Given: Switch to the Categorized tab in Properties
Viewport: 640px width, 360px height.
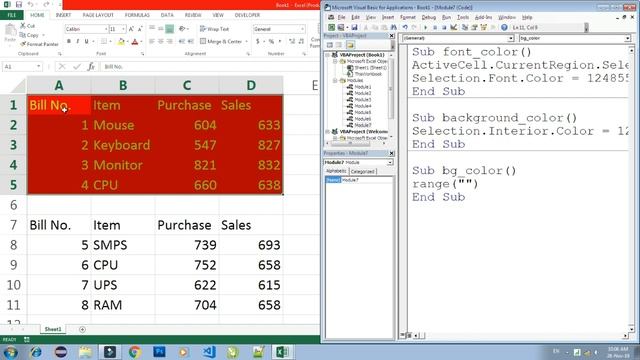Looking at the screenshot, I should click(x=362, y=171).
